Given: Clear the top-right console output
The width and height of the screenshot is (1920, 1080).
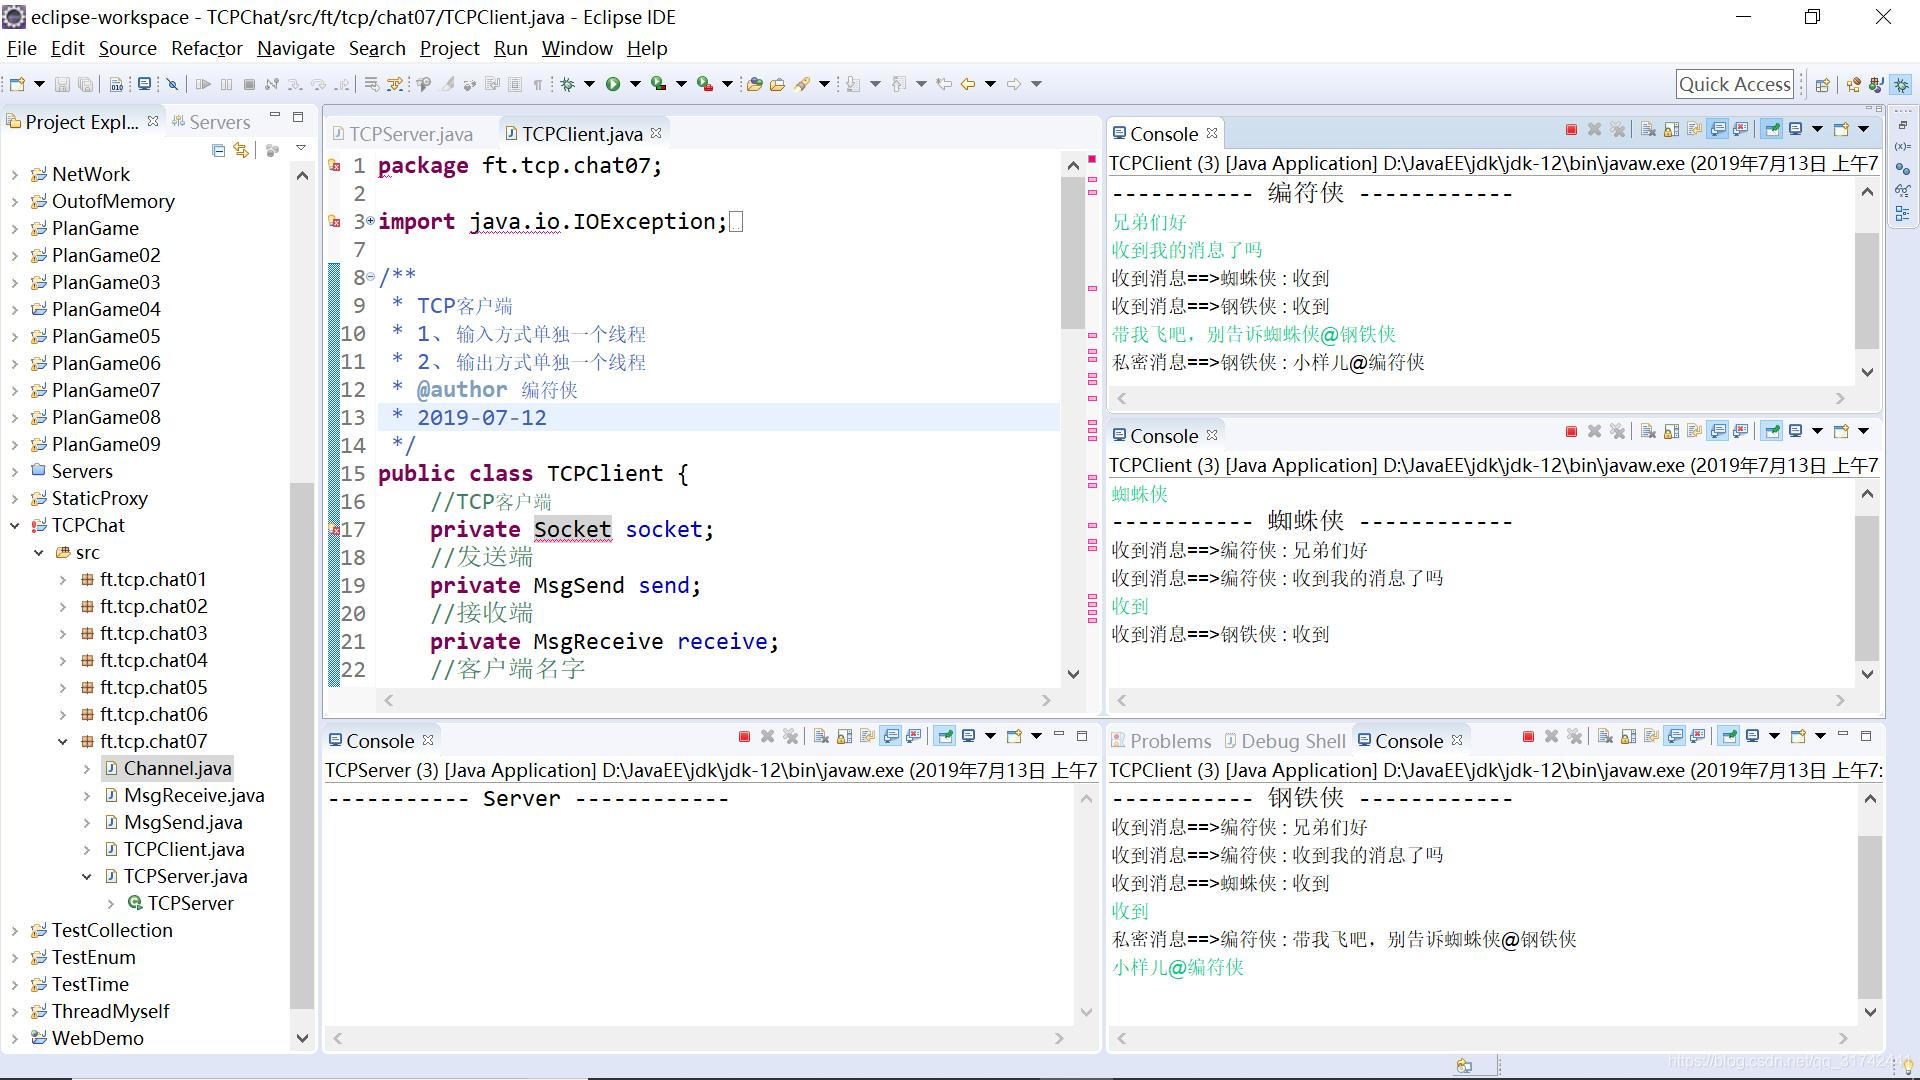Looking at the screenshot, I should [x=1648, y=129].
